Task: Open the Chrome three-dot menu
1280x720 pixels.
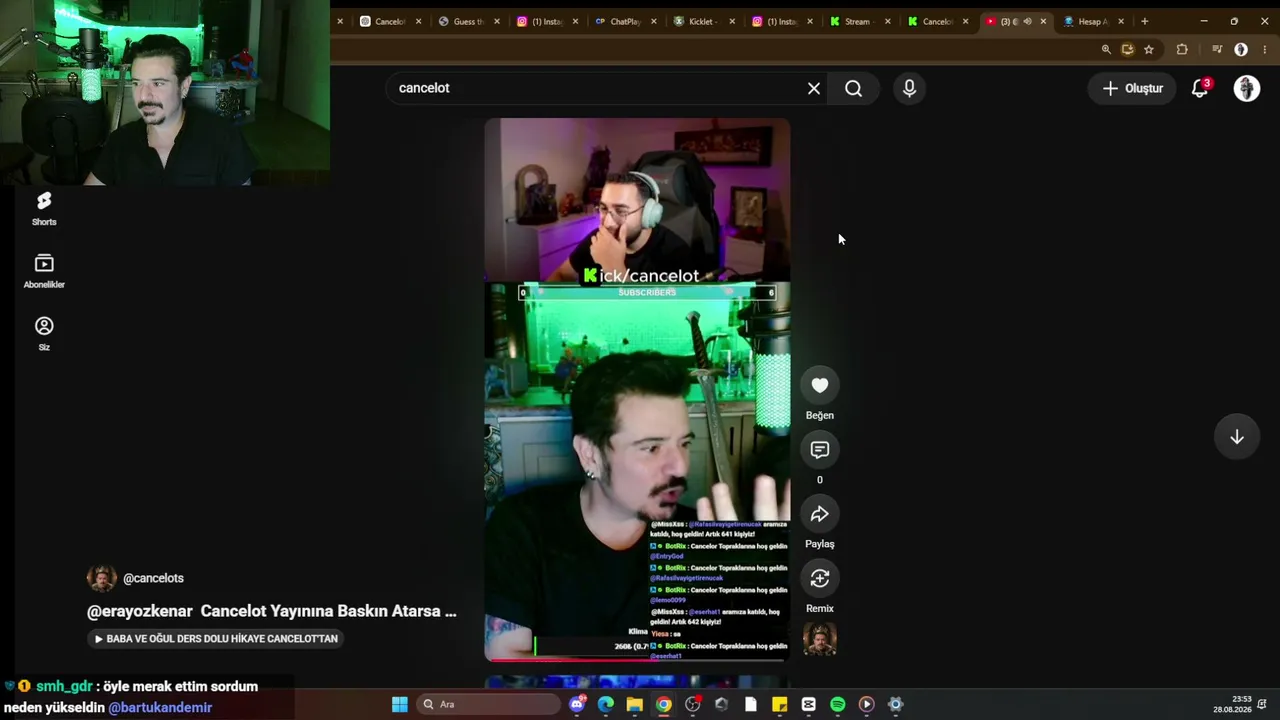Action: (x=1265, y=49)
